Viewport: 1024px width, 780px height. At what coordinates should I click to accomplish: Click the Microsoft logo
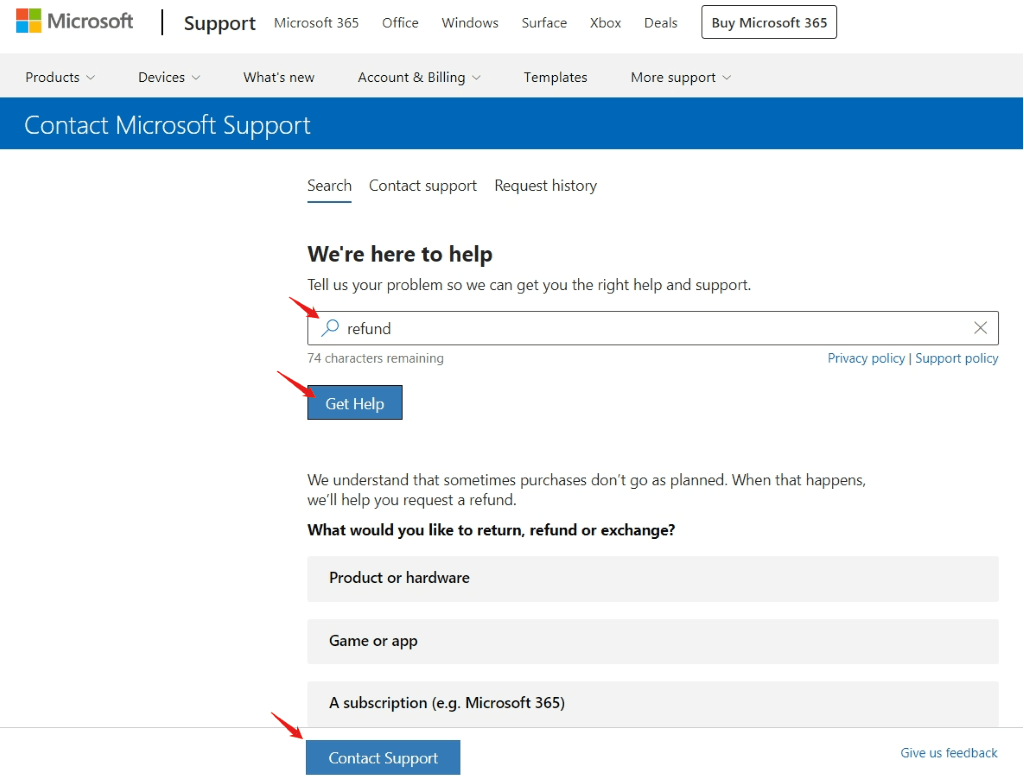(x=74, y=22)
